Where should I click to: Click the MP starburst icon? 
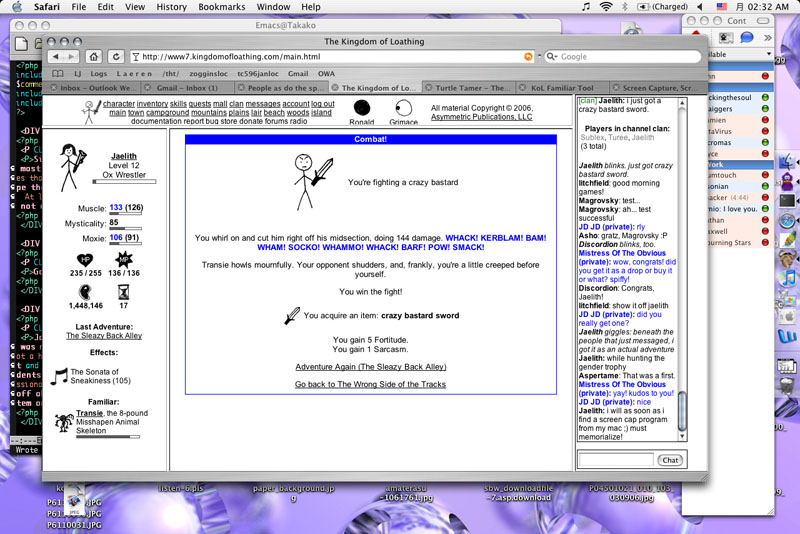pyautogui.click(x=123, y=260)
